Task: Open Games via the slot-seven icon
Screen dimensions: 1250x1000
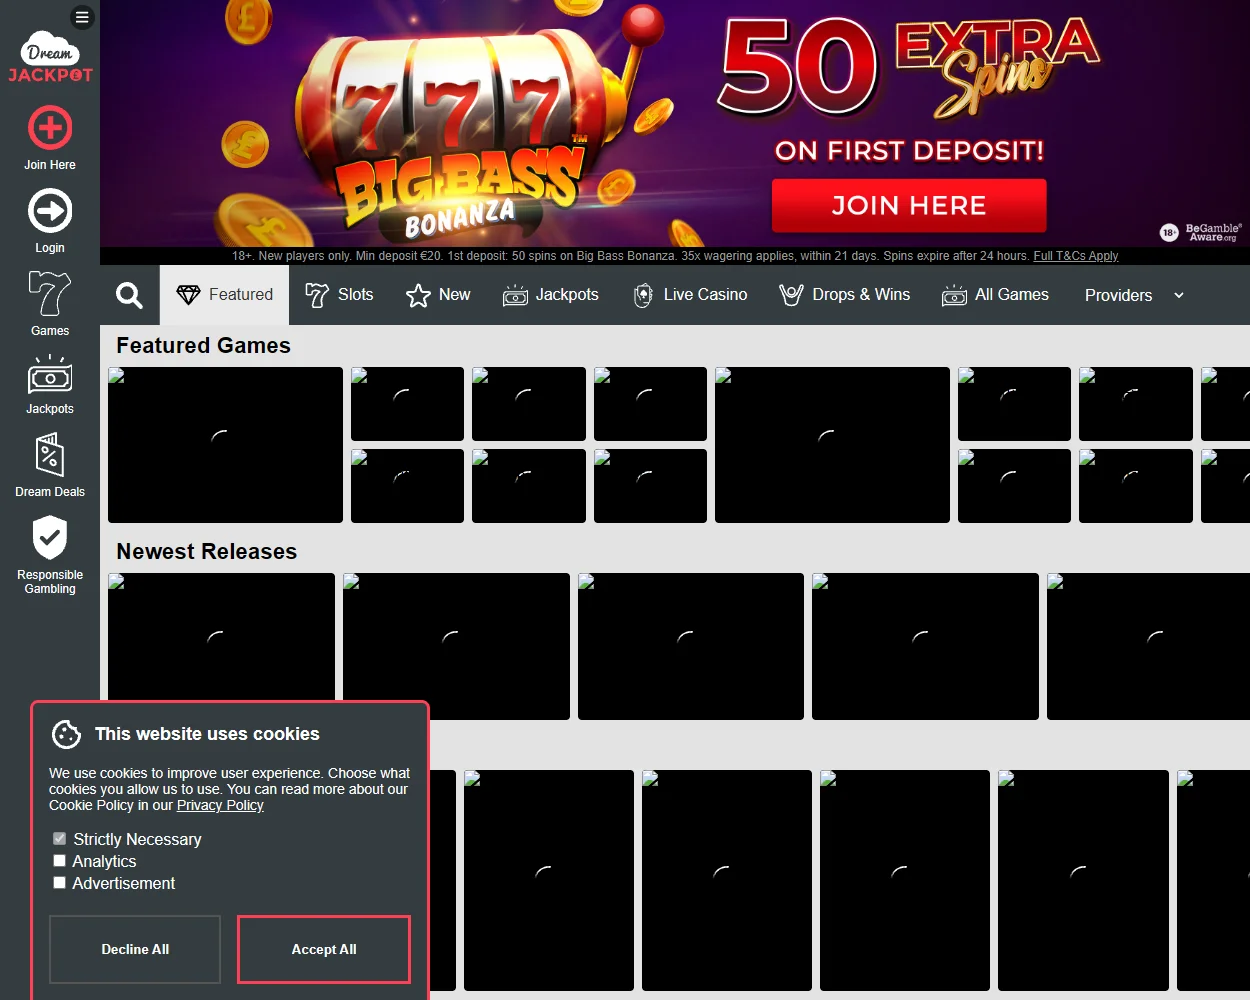Action: point(49,295)
